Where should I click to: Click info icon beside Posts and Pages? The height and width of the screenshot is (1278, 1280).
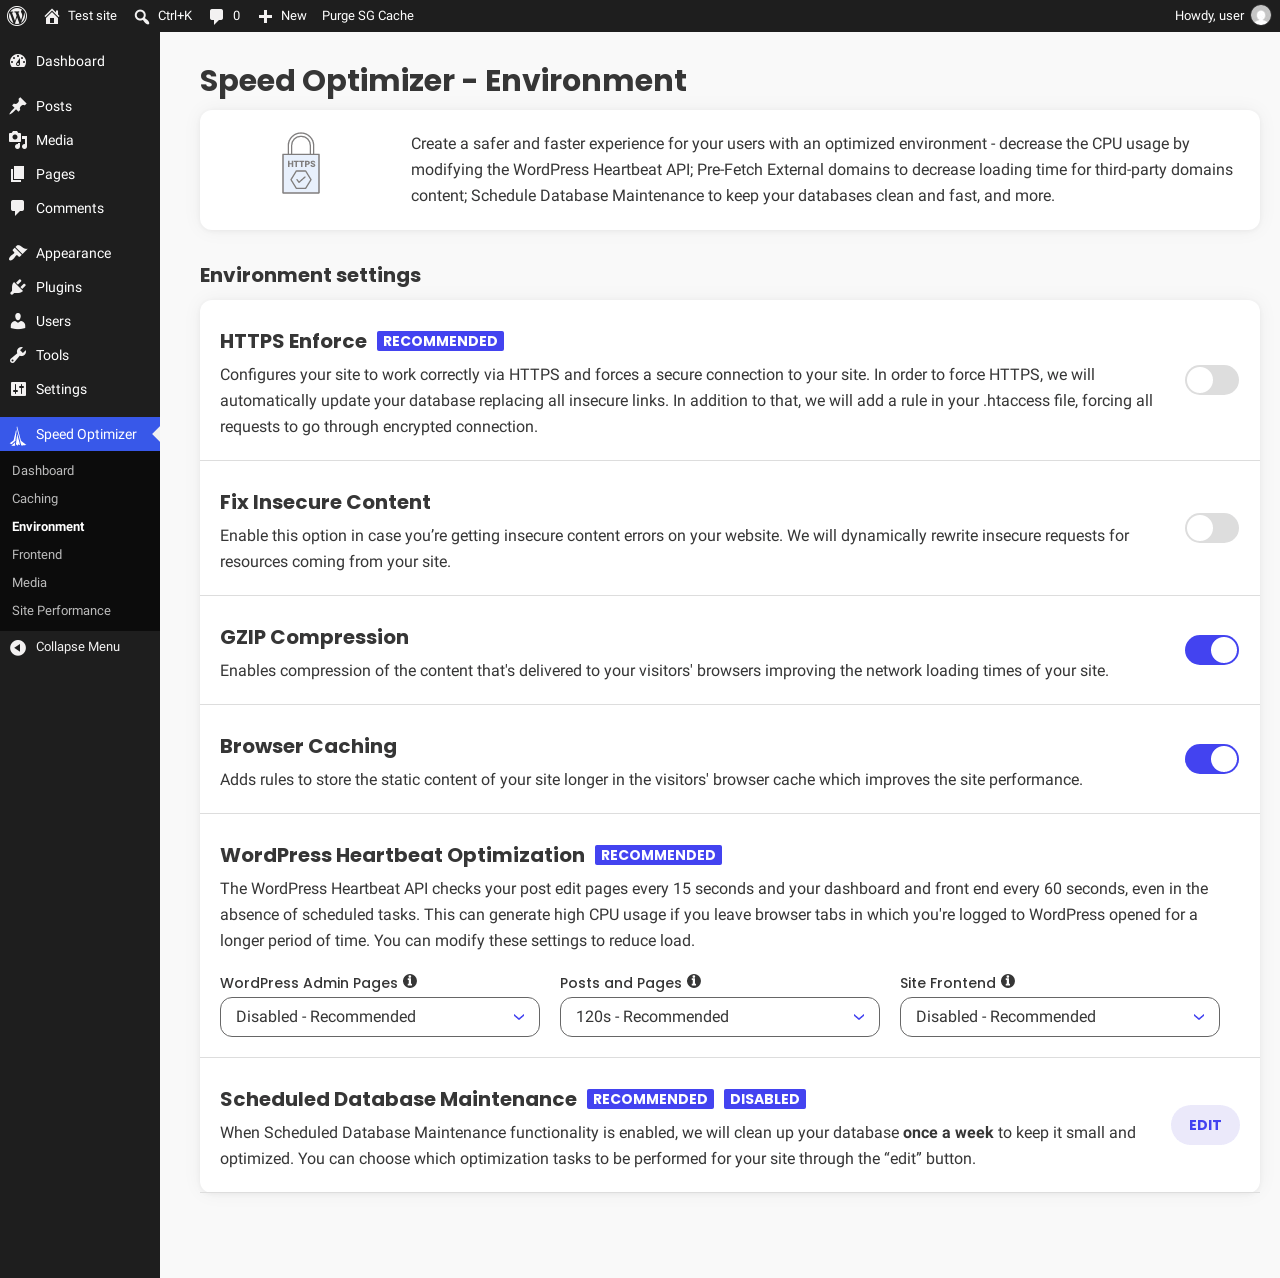coord(694,982)
